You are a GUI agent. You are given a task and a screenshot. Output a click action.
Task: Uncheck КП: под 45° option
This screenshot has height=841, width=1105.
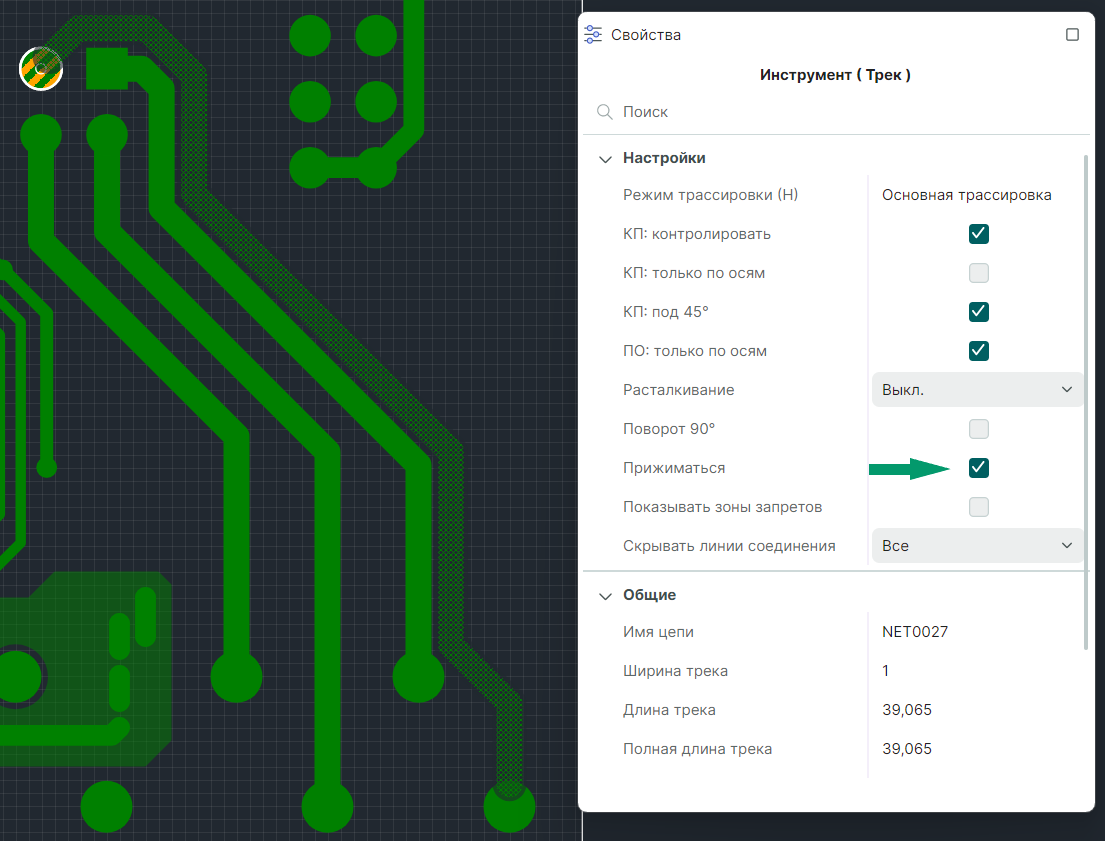point(978,312)
